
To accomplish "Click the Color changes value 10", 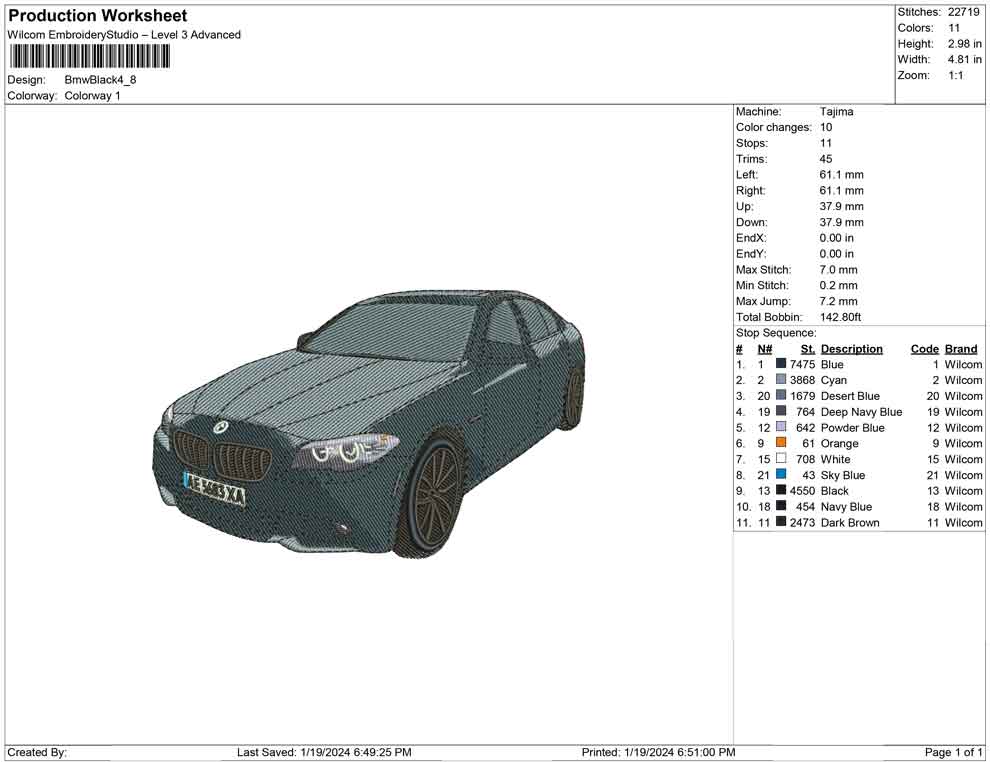I will coord(826,128).
